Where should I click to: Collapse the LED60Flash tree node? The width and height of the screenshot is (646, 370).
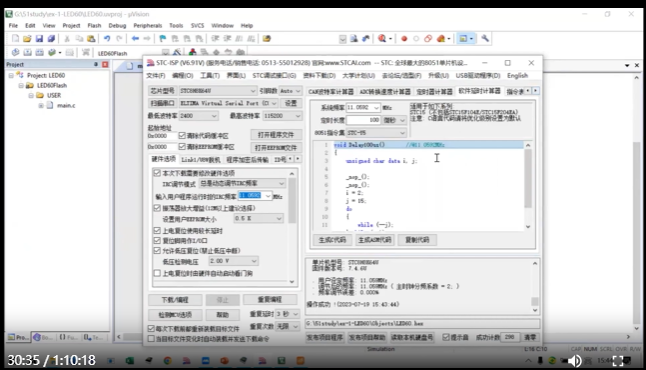(x=21, y=86)
